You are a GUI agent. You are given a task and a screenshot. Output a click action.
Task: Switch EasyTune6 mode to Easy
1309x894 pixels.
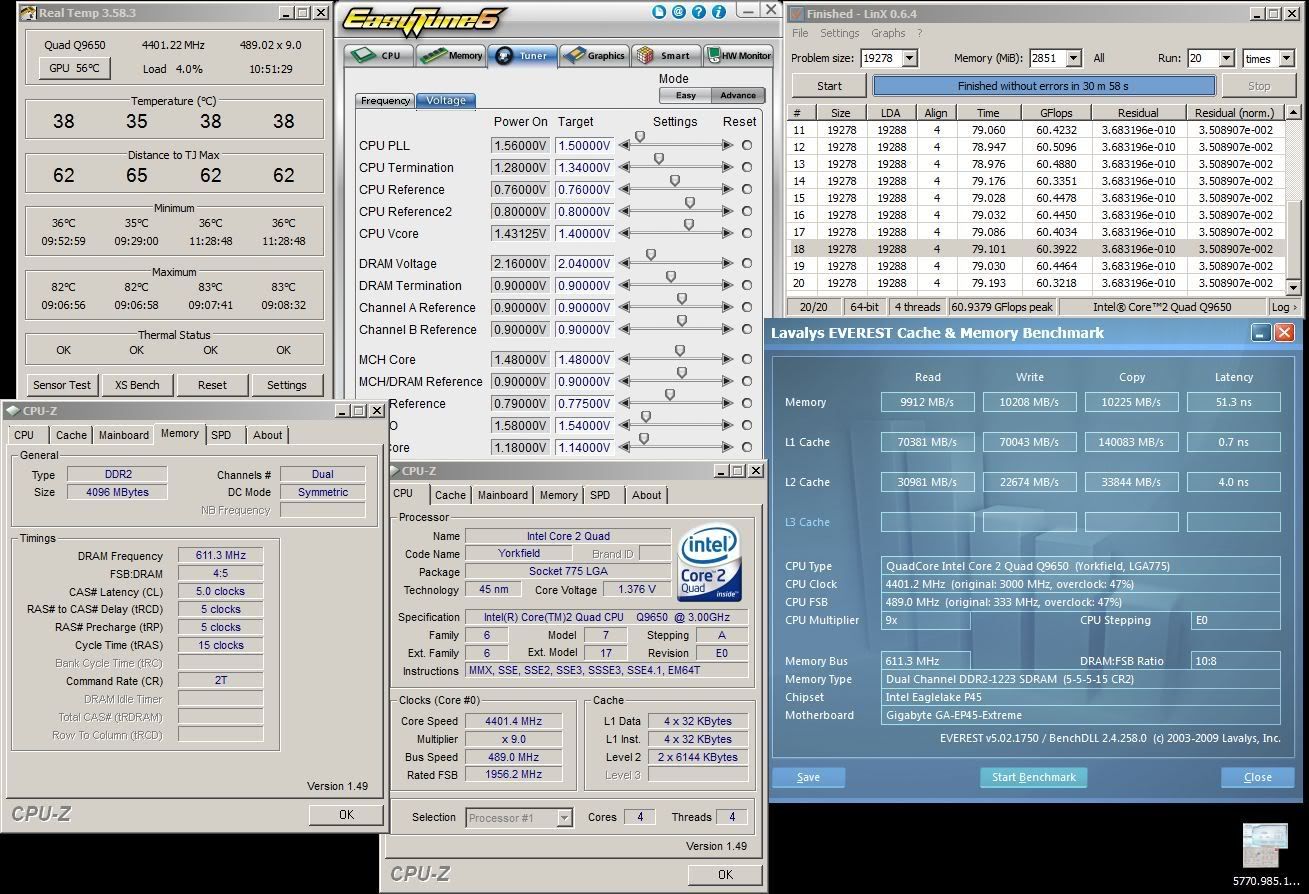(x=686, y=95)
